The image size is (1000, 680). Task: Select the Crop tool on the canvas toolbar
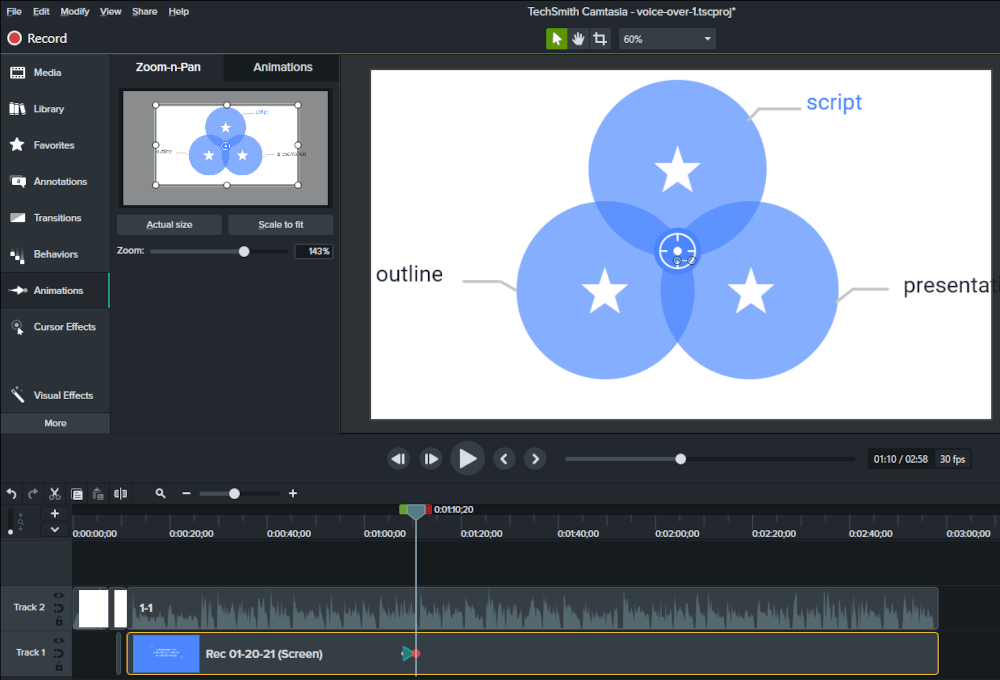[x=599, y=38]
